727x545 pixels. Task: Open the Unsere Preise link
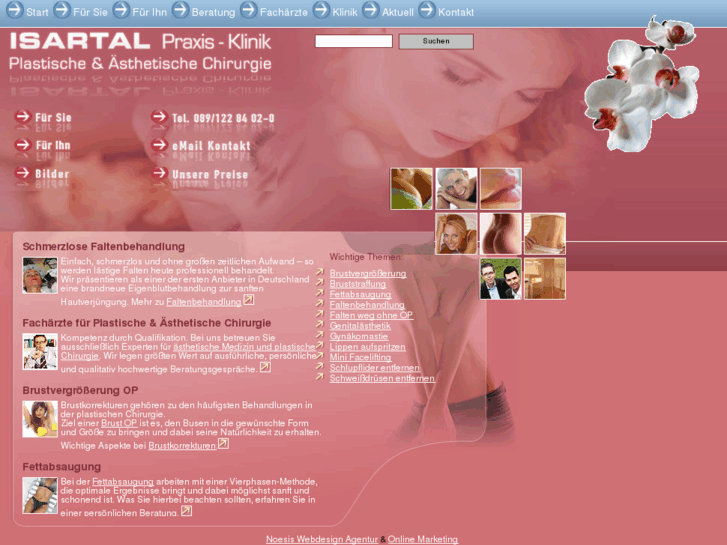[210, 175]
